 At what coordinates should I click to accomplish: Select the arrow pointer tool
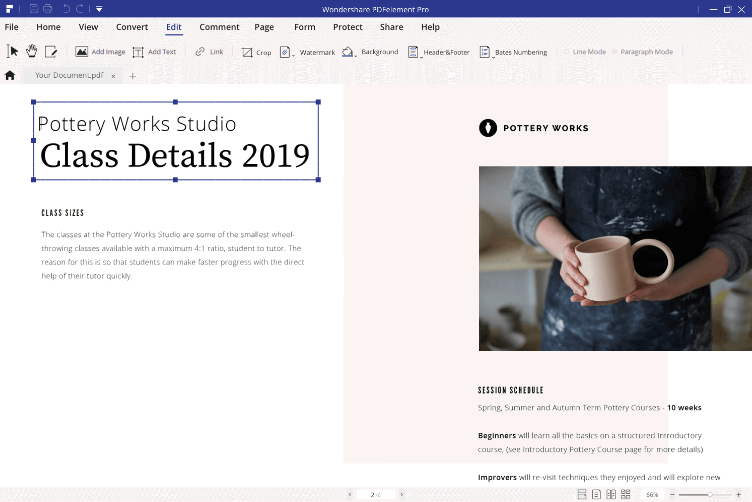(x=13, y=51)
